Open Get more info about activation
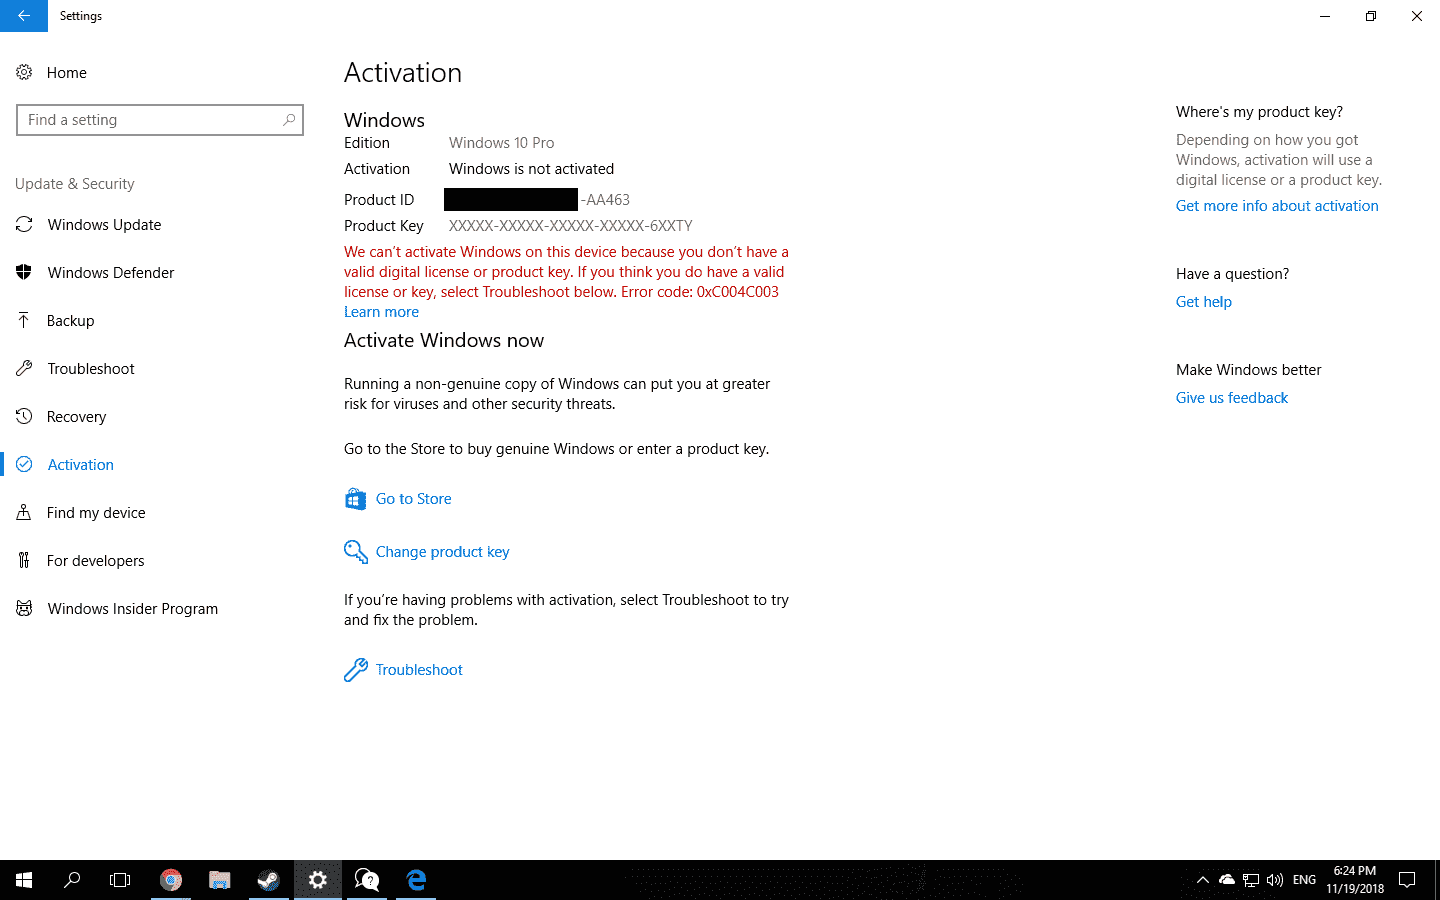 (1277, 206)
